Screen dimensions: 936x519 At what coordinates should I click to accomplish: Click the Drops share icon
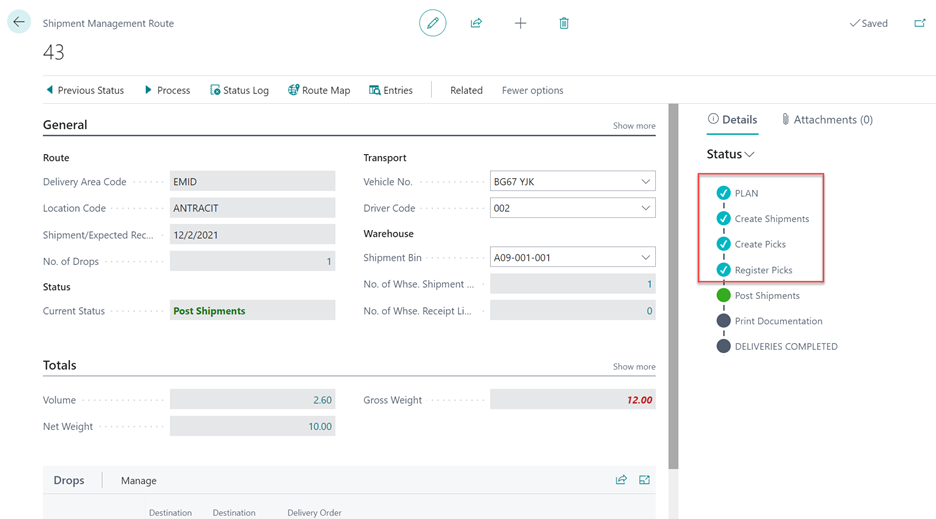pos(621,480)
